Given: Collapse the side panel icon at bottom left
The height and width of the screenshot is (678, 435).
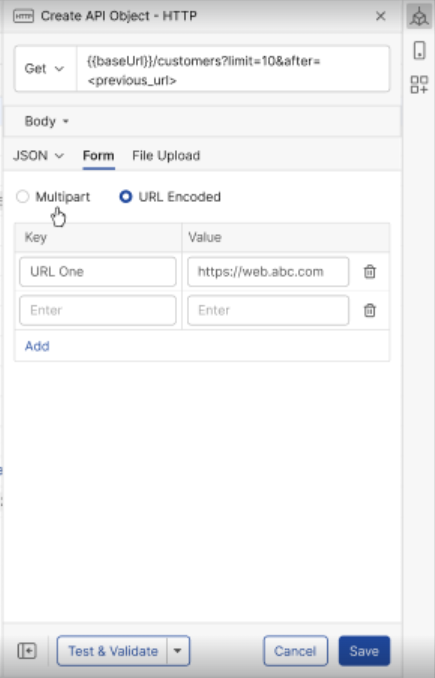Looking at the screenshot, I should 27,651.
